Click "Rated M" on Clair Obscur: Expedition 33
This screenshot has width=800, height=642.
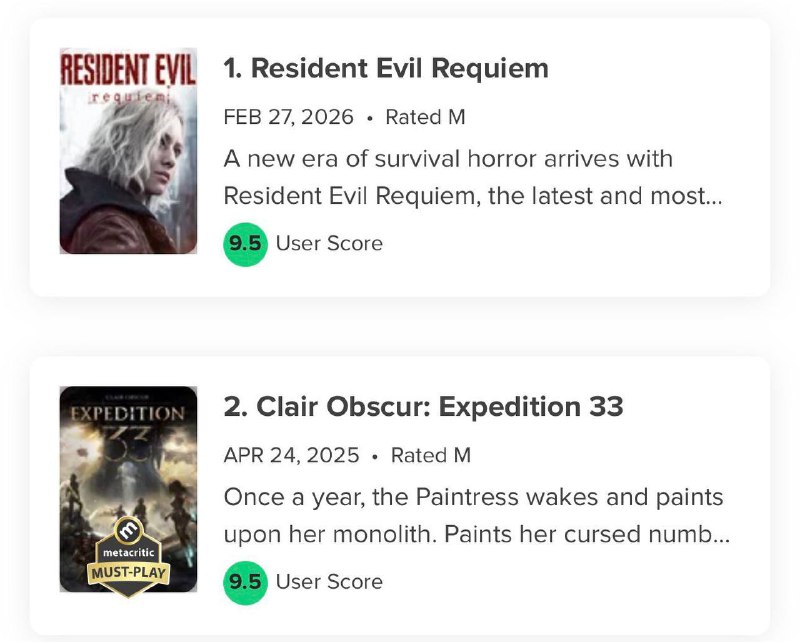point(430,456)
